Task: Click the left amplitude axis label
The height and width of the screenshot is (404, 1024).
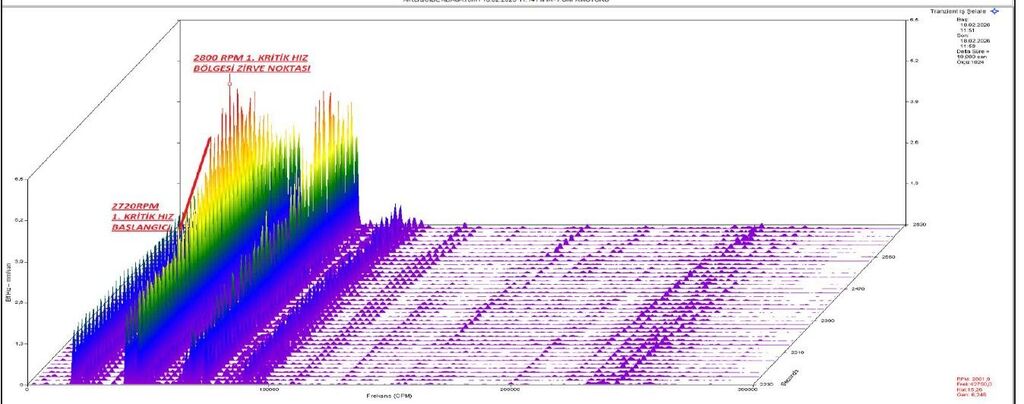Action: point(6,290)
